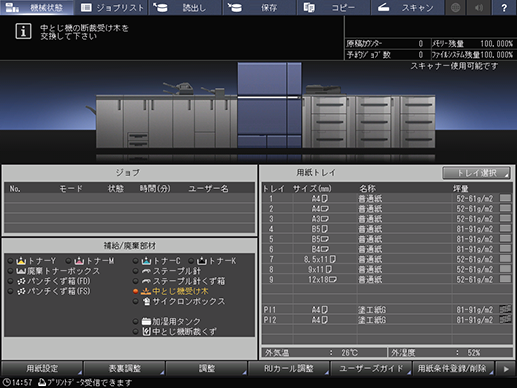
Task: Click tray 5 paper level indicator
Action: tap(505, 239)
